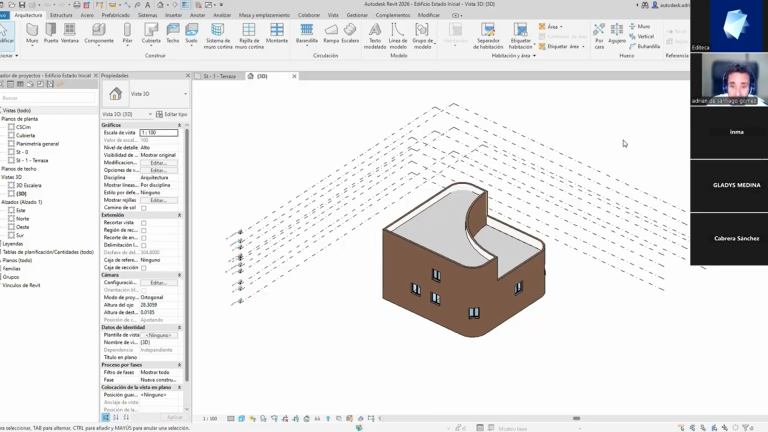The height and width of the screenshot is (432, 768).
Task: Select the Muro wall tool
Action: 32,33
